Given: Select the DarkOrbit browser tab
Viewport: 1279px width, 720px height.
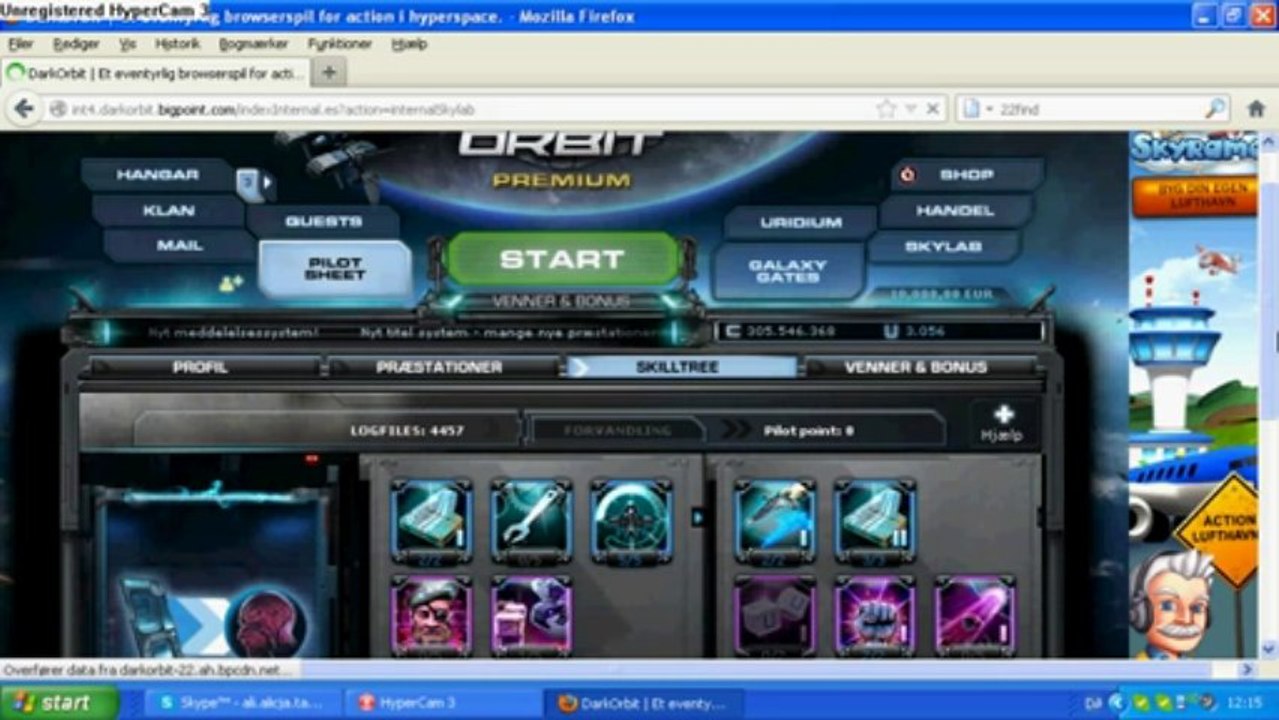Looking at the screenshot, I should pos(157,73).
